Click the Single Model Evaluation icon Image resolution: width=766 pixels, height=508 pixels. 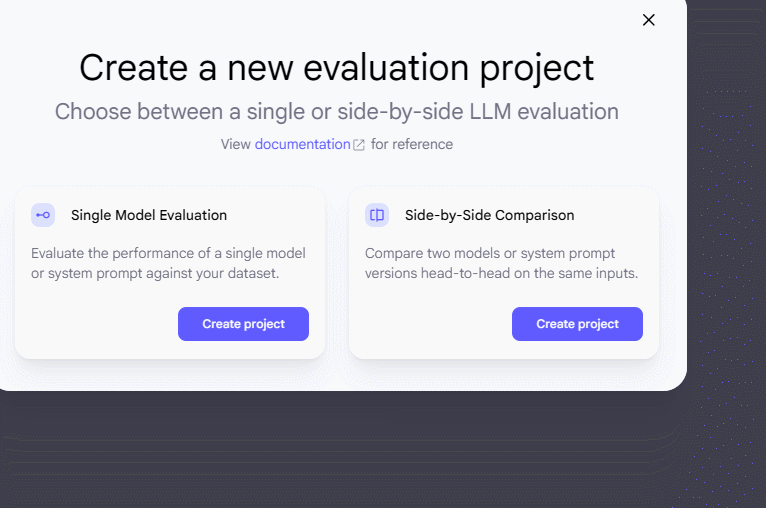43,215
